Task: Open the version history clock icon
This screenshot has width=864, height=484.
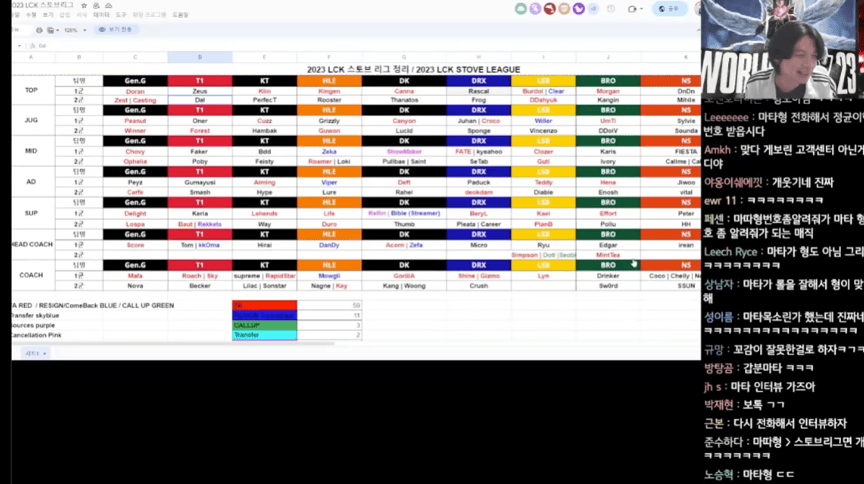Action: (611, 9)
